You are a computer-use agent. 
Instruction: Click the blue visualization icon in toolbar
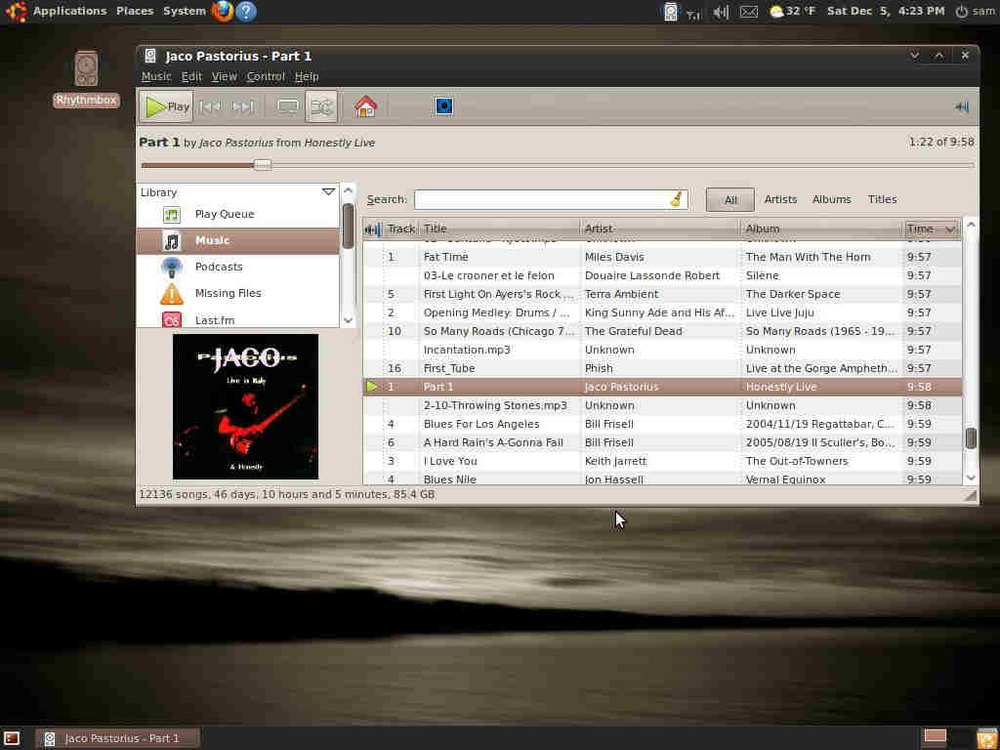pos(444,106)
